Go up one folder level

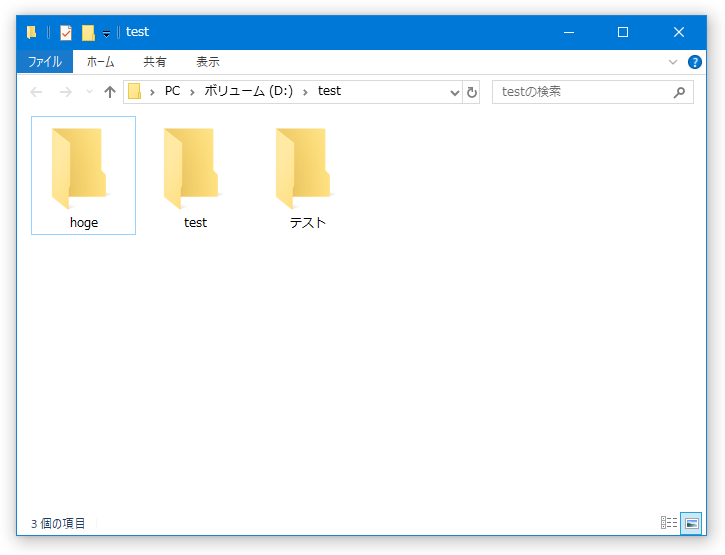(x=110, y=92)
